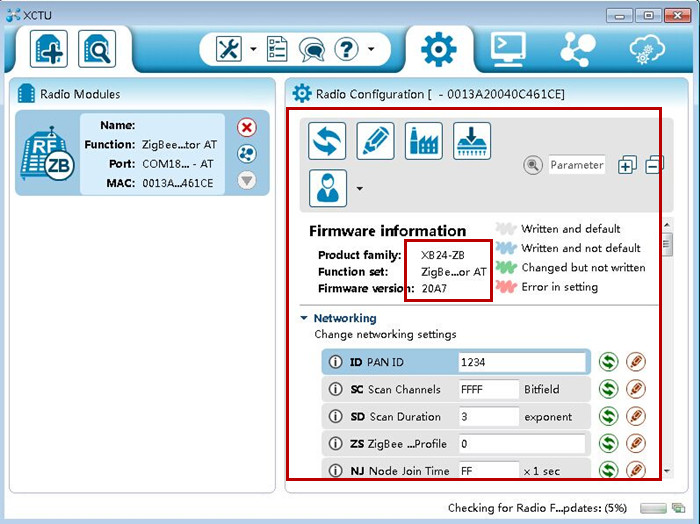The width and height of the screenshot is (700, 524).
Task: Refresh the Scan Channels parameter
Action: click(x=608, y=389)
